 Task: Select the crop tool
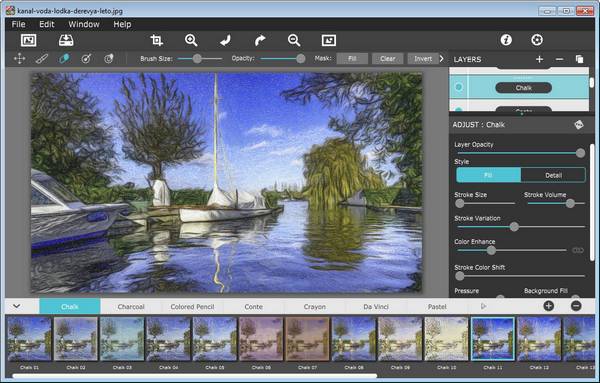[157, 40]
